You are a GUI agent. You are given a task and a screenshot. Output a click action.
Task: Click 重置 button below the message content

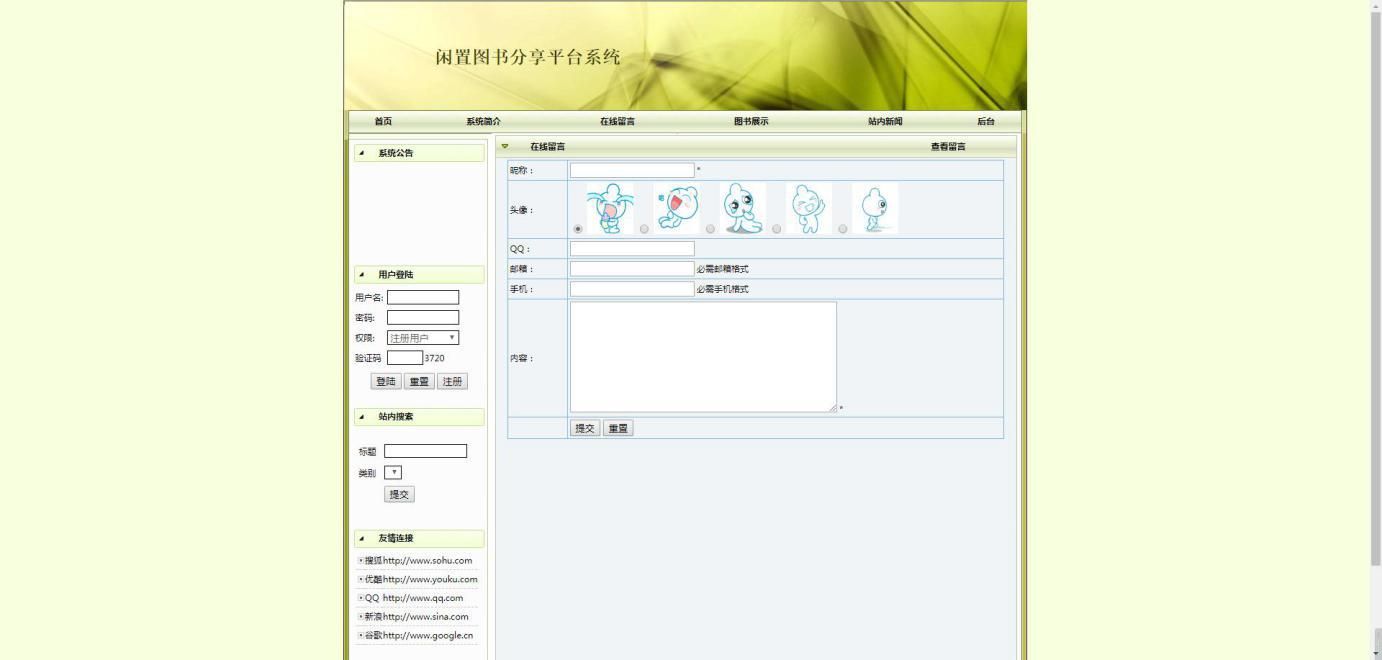(x=618, y=428)
